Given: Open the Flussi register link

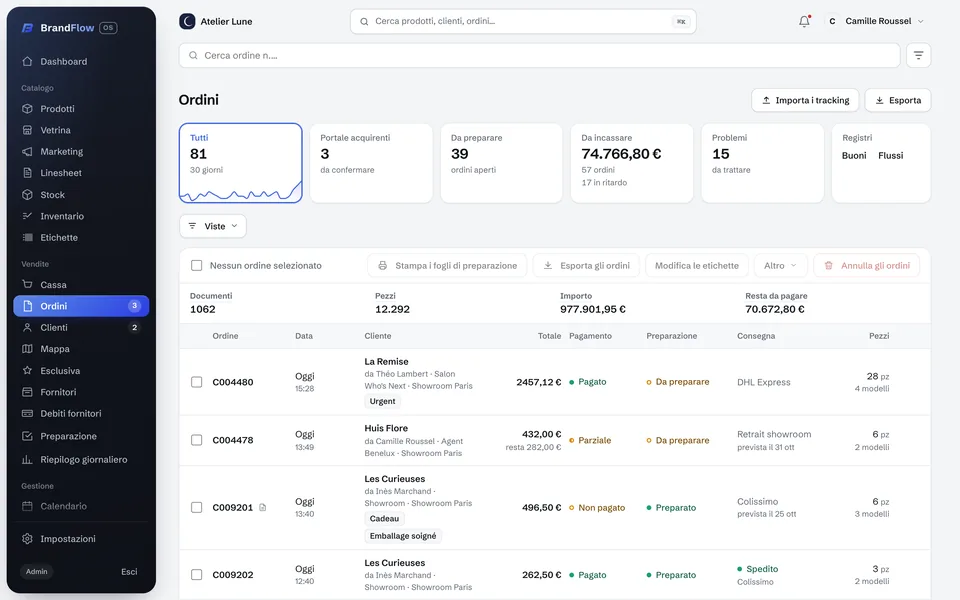Looking at the screenshot, I should [x=891, y=156].
